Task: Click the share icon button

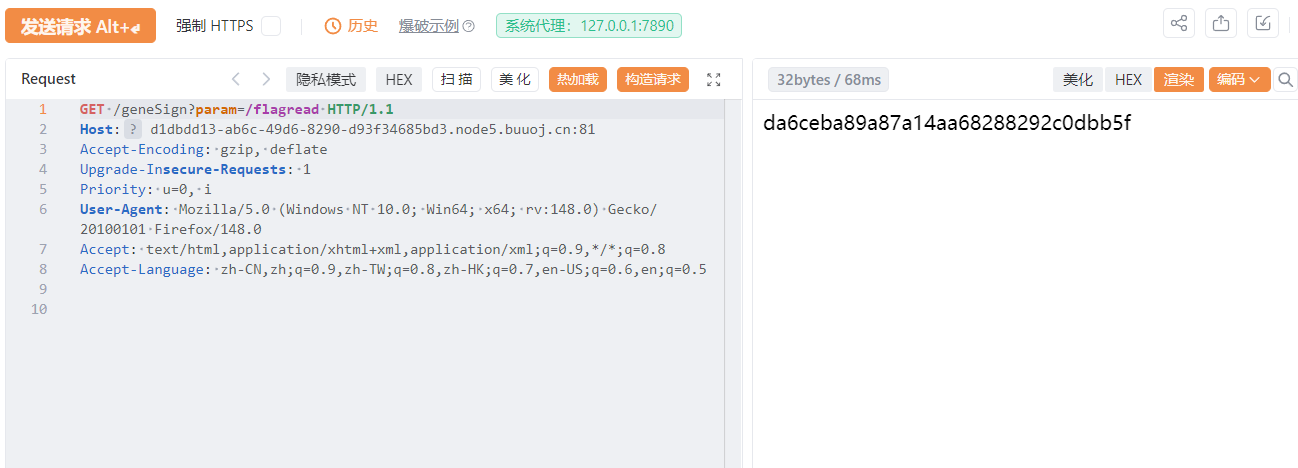Action: (1179, 24)
